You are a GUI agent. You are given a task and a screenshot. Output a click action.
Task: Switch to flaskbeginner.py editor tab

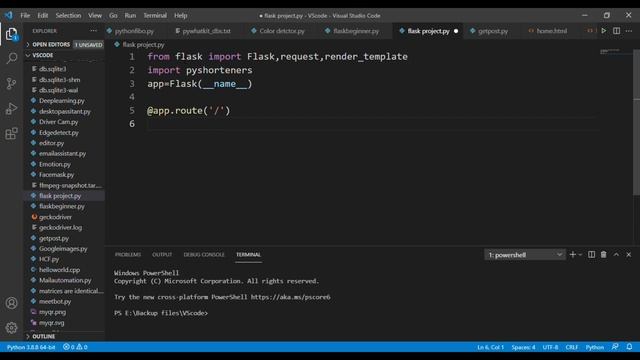pos(356,31)
